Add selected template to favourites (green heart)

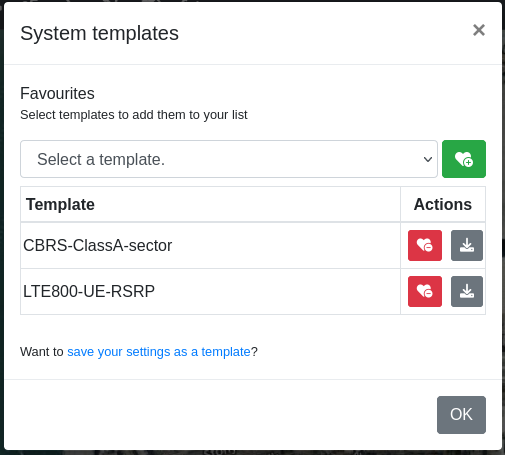[464, 159]
